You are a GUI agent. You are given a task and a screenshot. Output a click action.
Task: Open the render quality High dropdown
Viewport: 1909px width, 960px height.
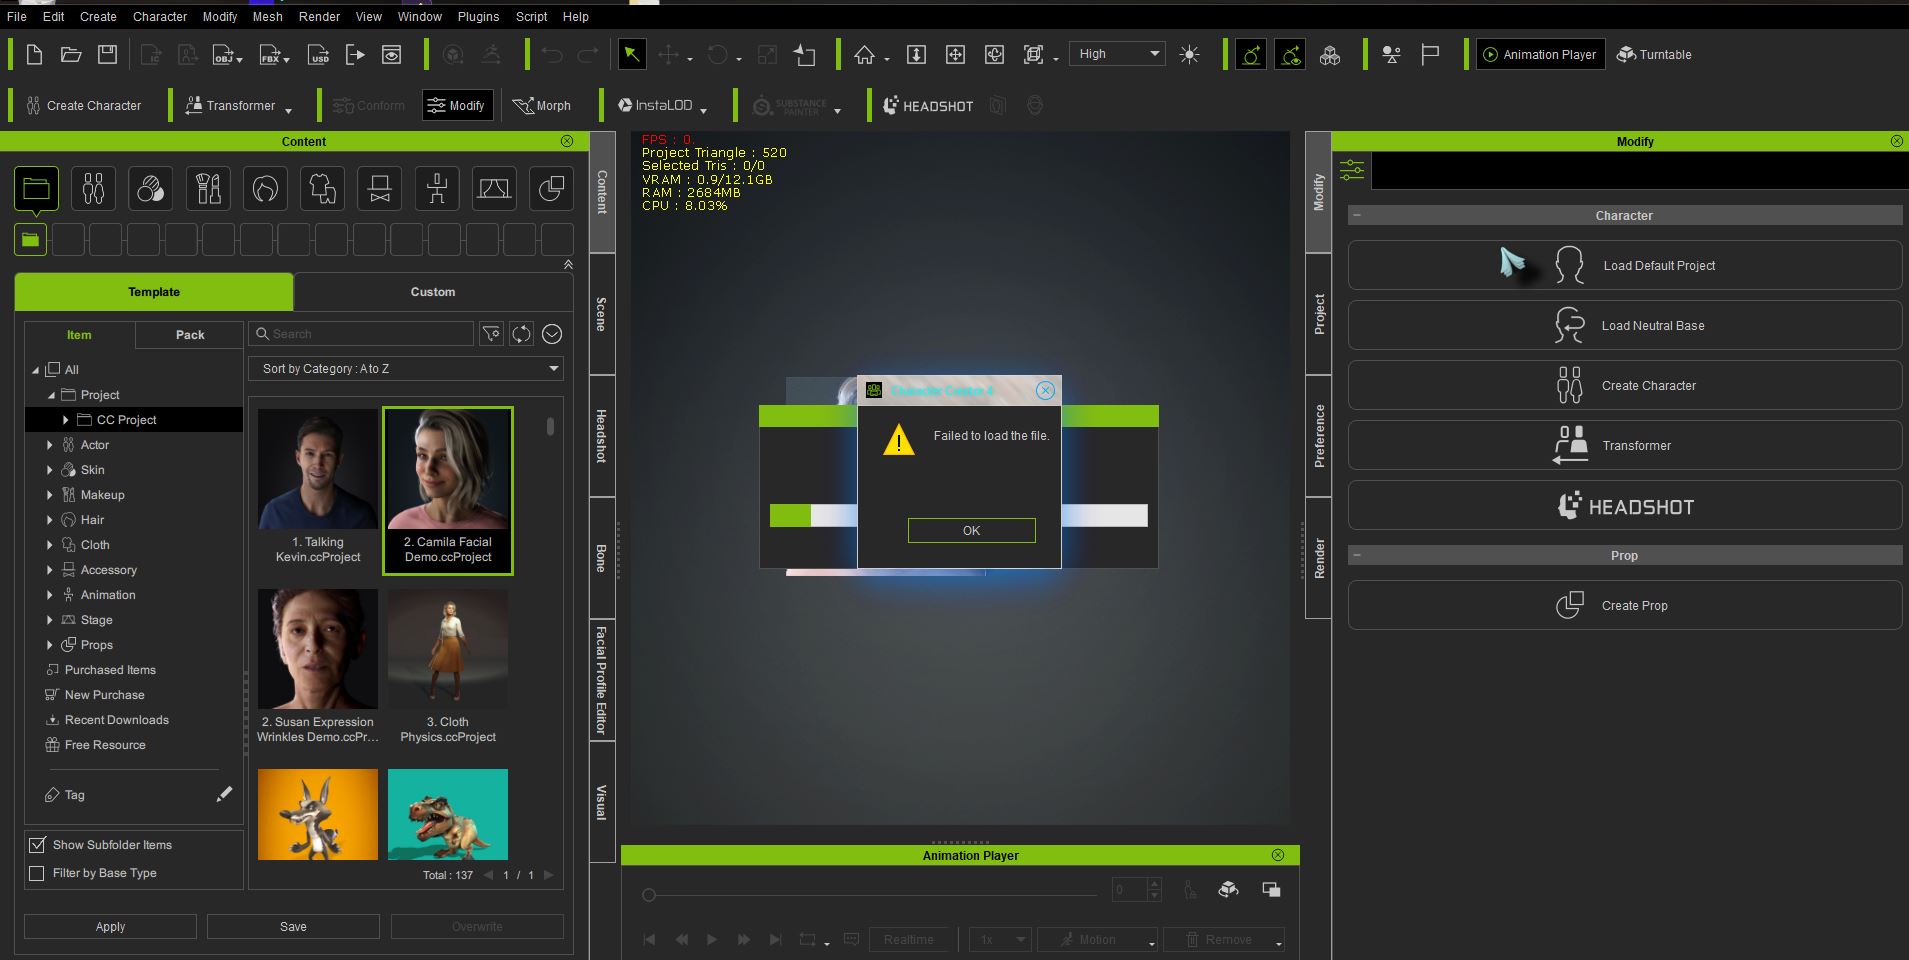click(x=1117, y=54)
